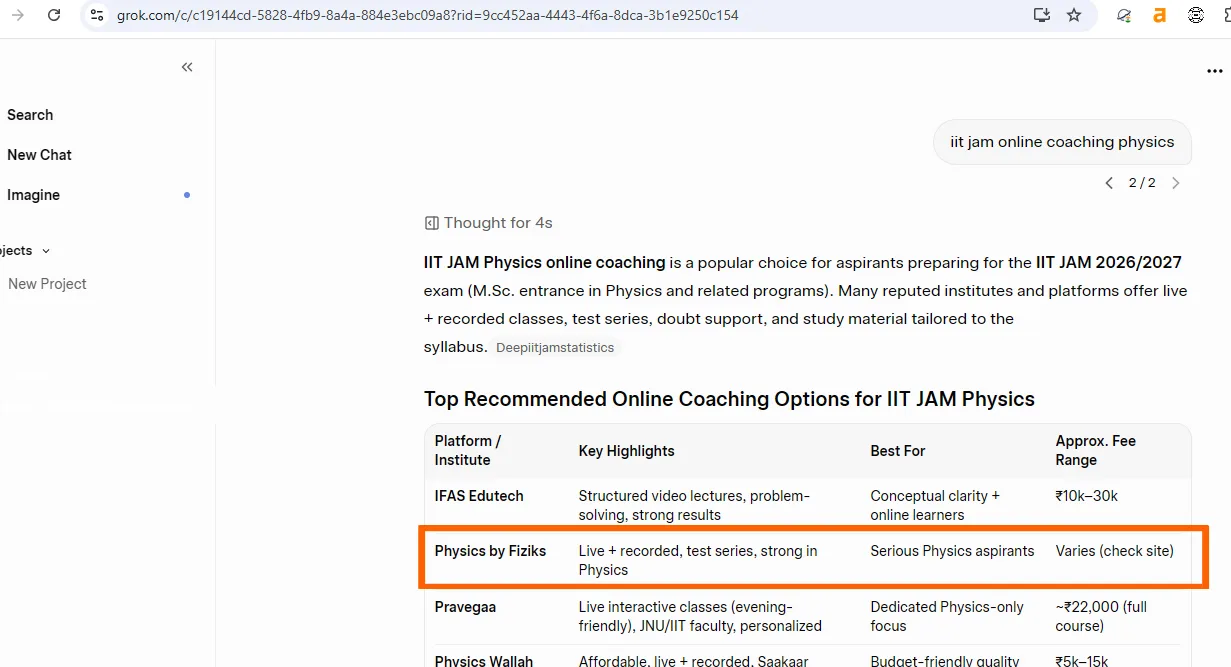Click the blue dot beside Imagine

[187, 195]
